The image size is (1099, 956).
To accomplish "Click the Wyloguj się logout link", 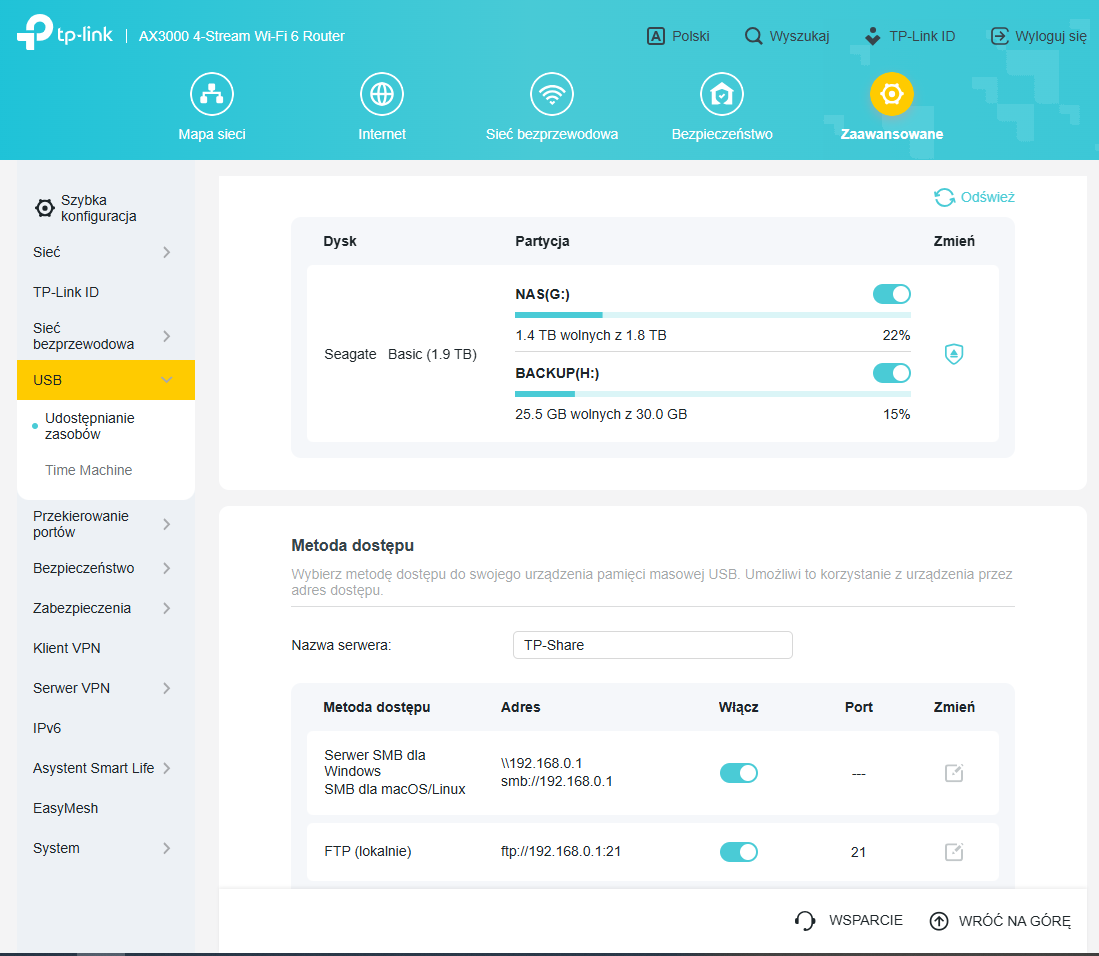I will point(1038,36).
